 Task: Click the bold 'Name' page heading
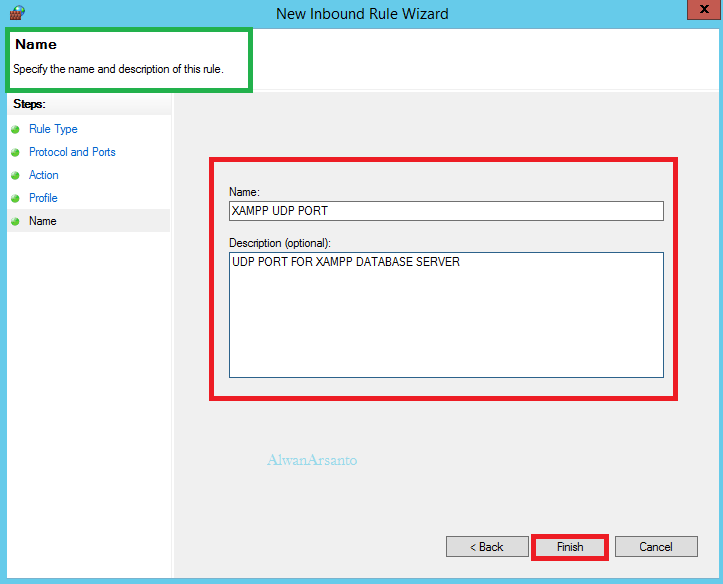tap(36, 44)
